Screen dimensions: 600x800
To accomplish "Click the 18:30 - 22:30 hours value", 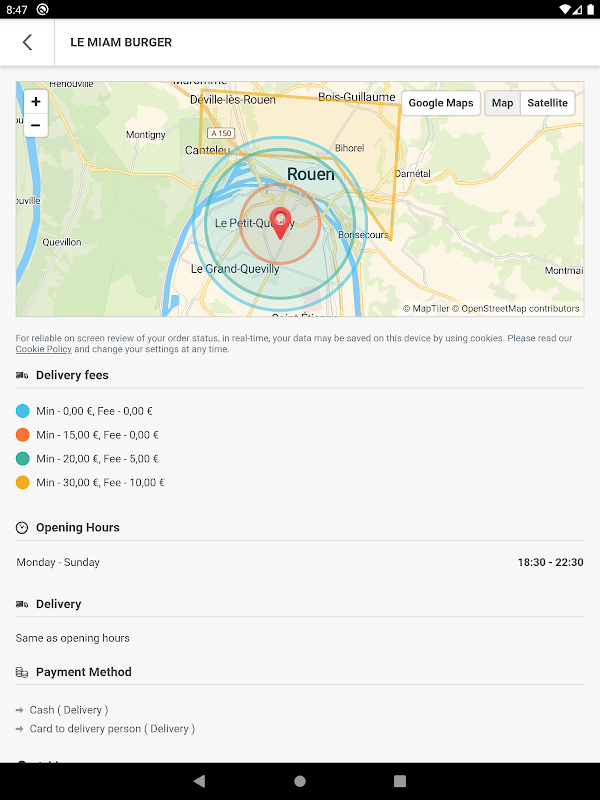I will coord(551,562).
